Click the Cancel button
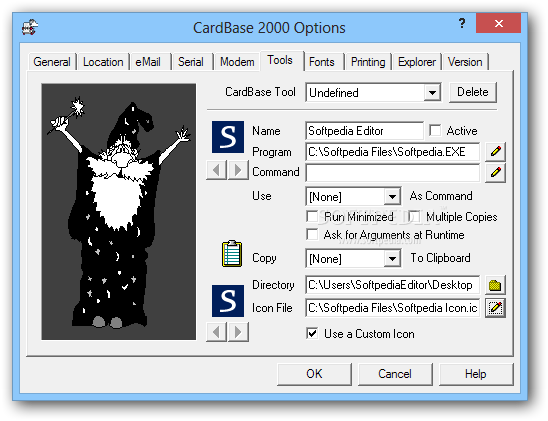The height and width of the screenshot is (421, 548). tap(395, 374)
